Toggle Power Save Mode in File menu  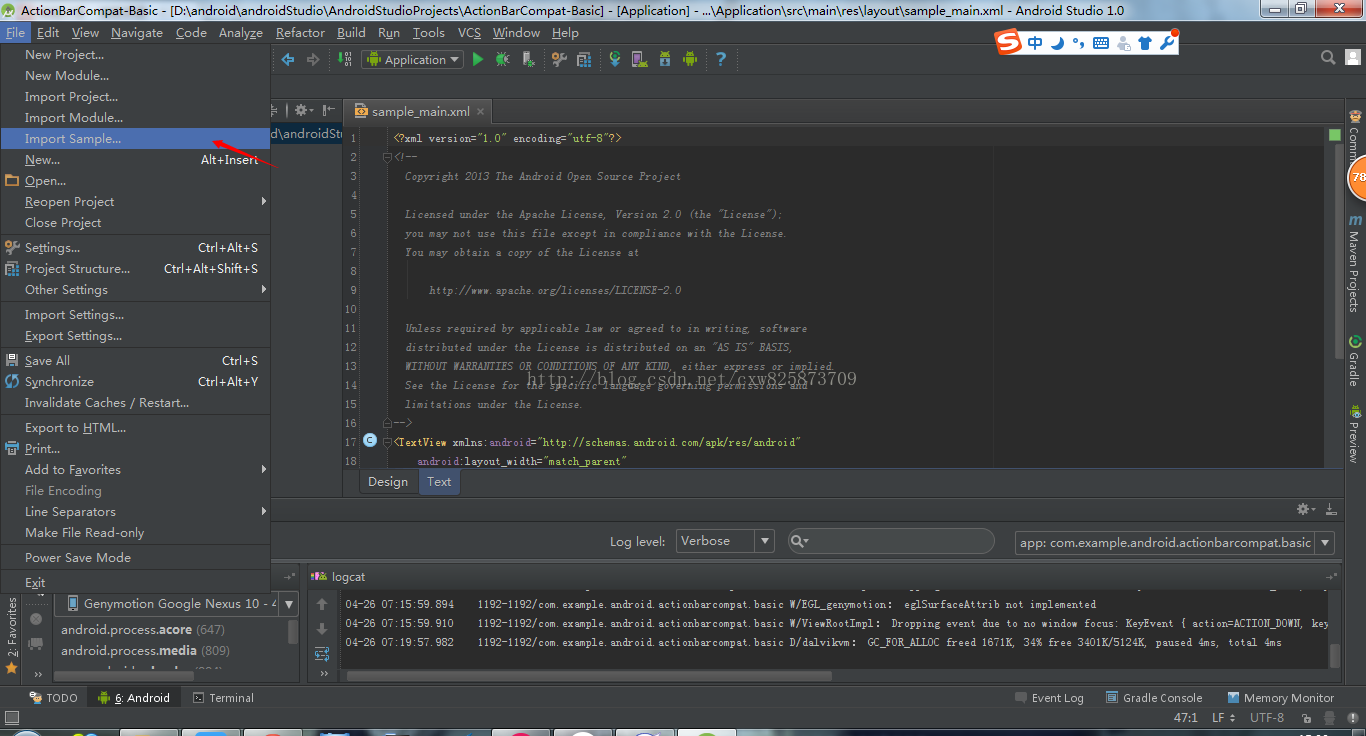click(x=135, y=557)
